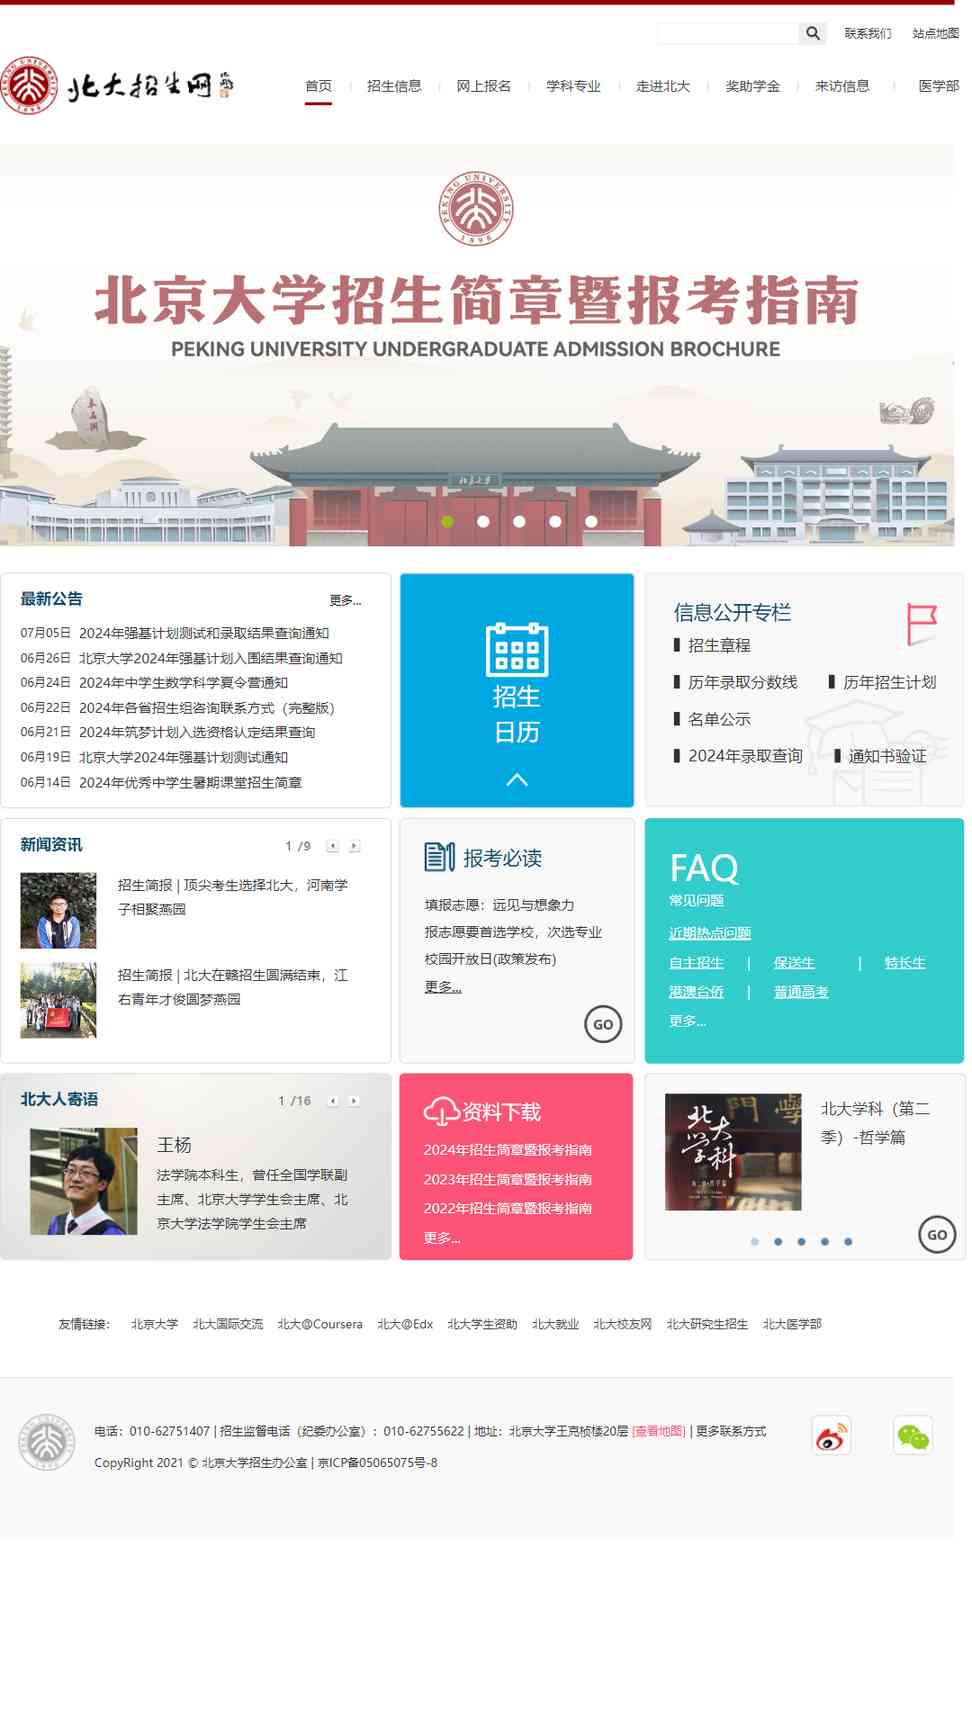Viewport: 972px width, 1728px height.
Task: Click the GO button in the 北大学科 card
Action: tap(937, 1235)
